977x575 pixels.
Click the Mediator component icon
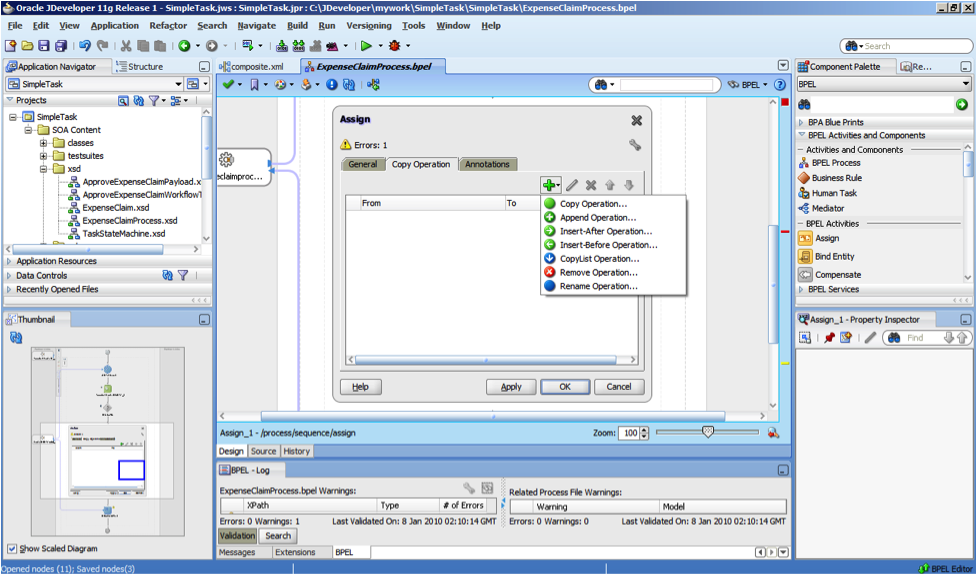[805, 208]
